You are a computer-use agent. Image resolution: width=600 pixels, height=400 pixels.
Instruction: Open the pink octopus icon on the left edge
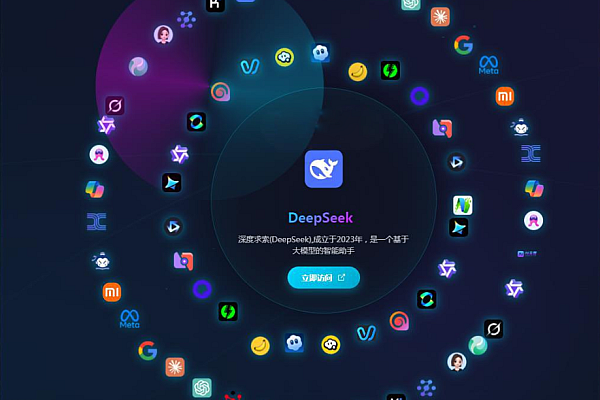point(99,155)
